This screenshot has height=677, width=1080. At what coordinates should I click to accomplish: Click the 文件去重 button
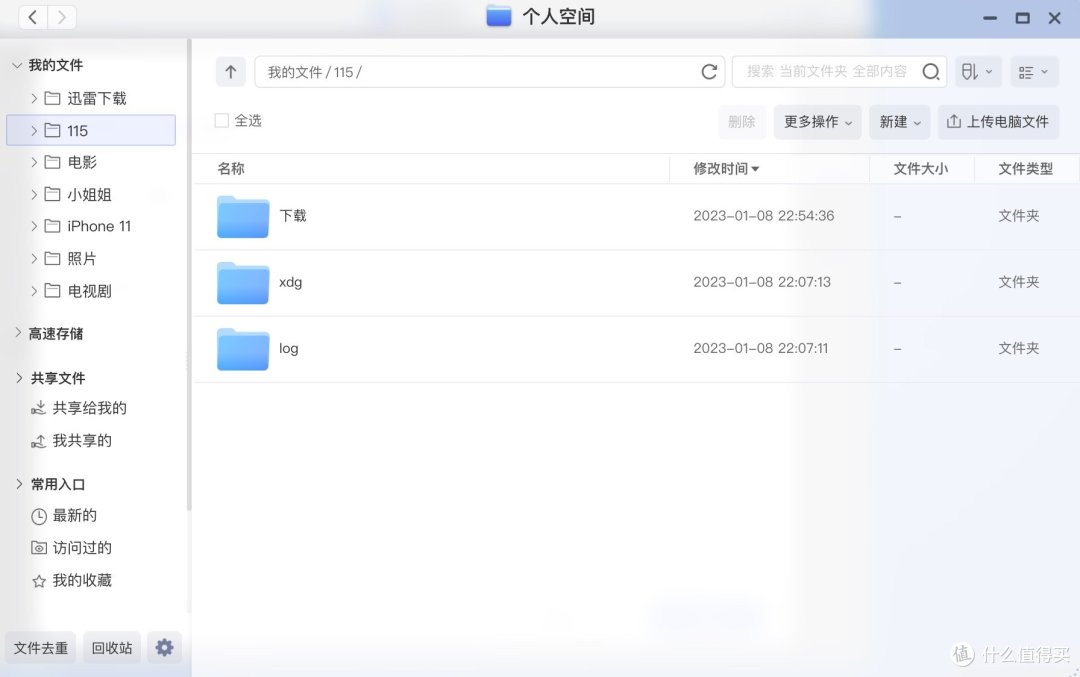click(x=40, y=647)
